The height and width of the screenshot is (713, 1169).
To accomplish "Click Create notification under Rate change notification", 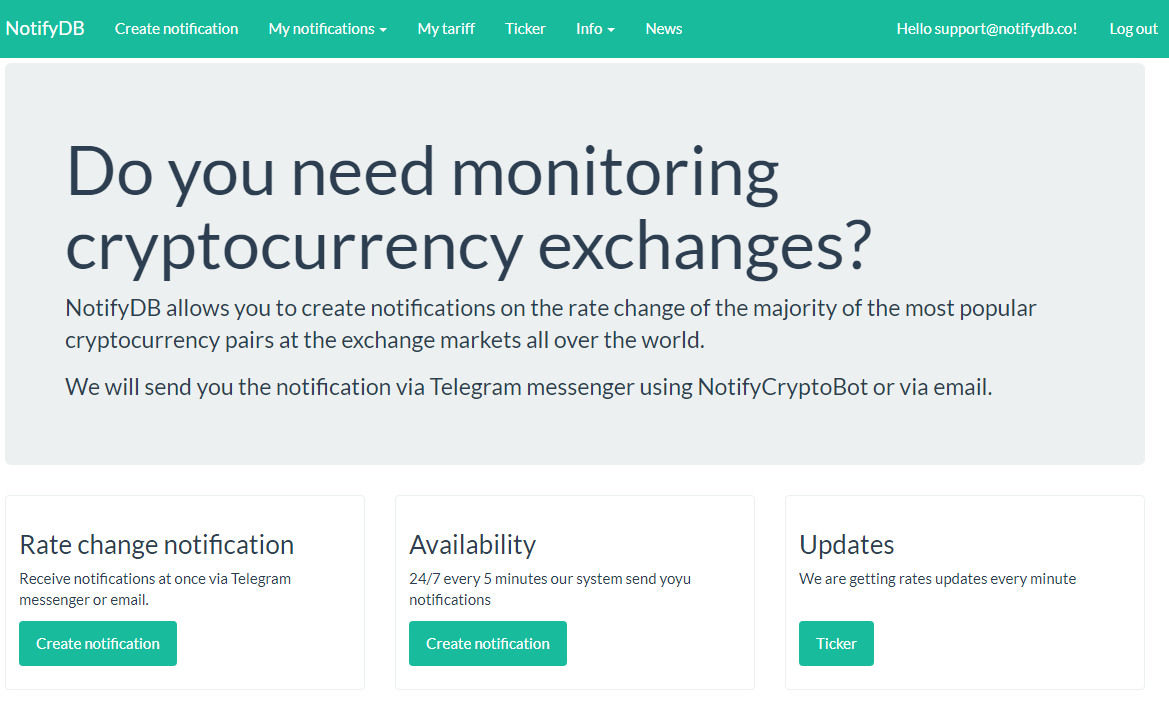I will (x=98, y=643).
